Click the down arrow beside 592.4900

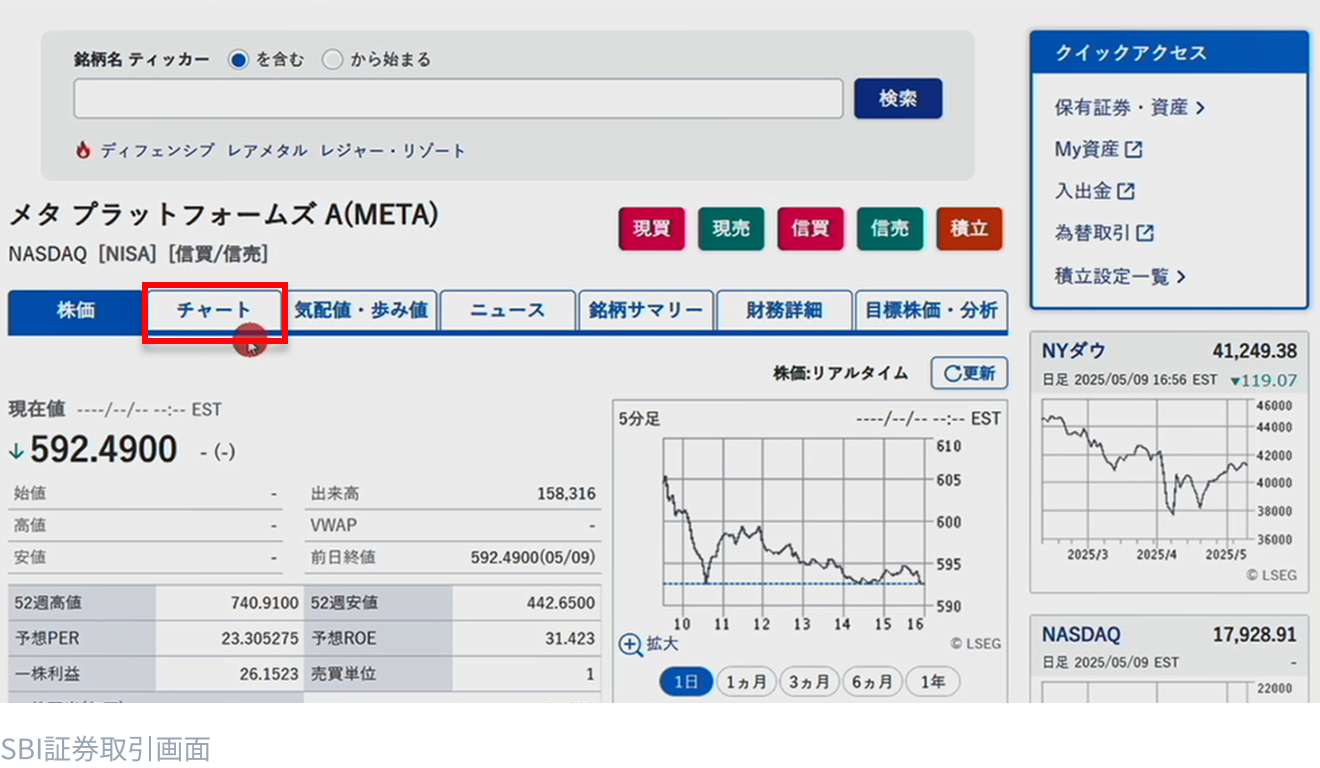point(15,452)
